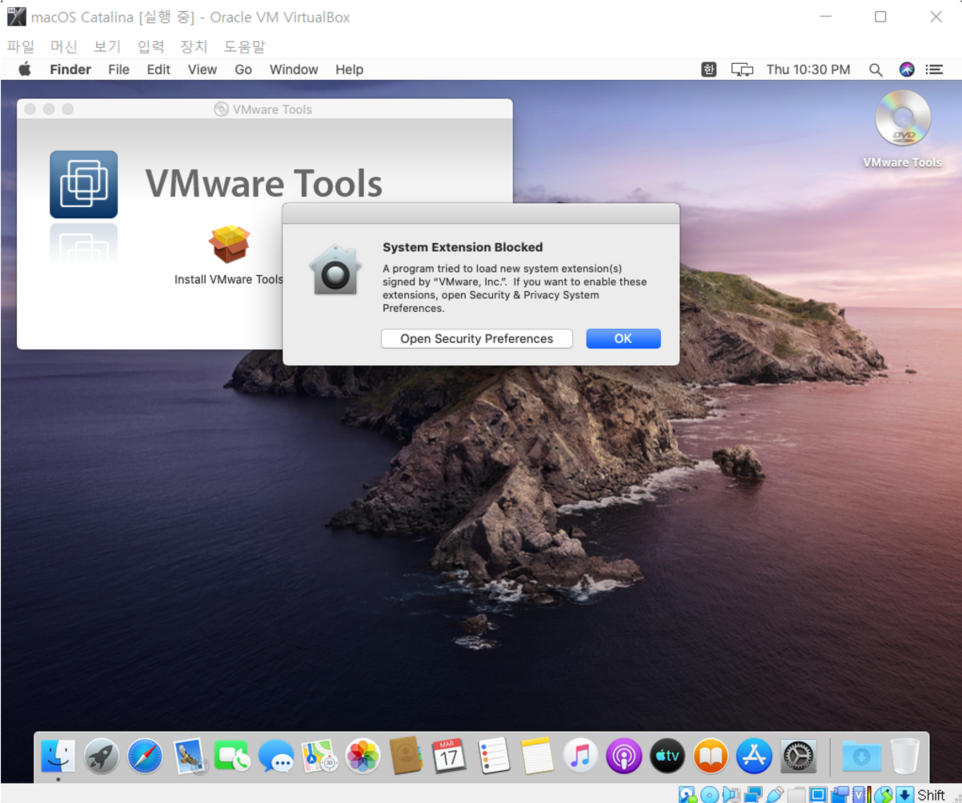Open Trash in the Dock
The image size is (962, 803).
pyautogui.click(x=905, y=756)
